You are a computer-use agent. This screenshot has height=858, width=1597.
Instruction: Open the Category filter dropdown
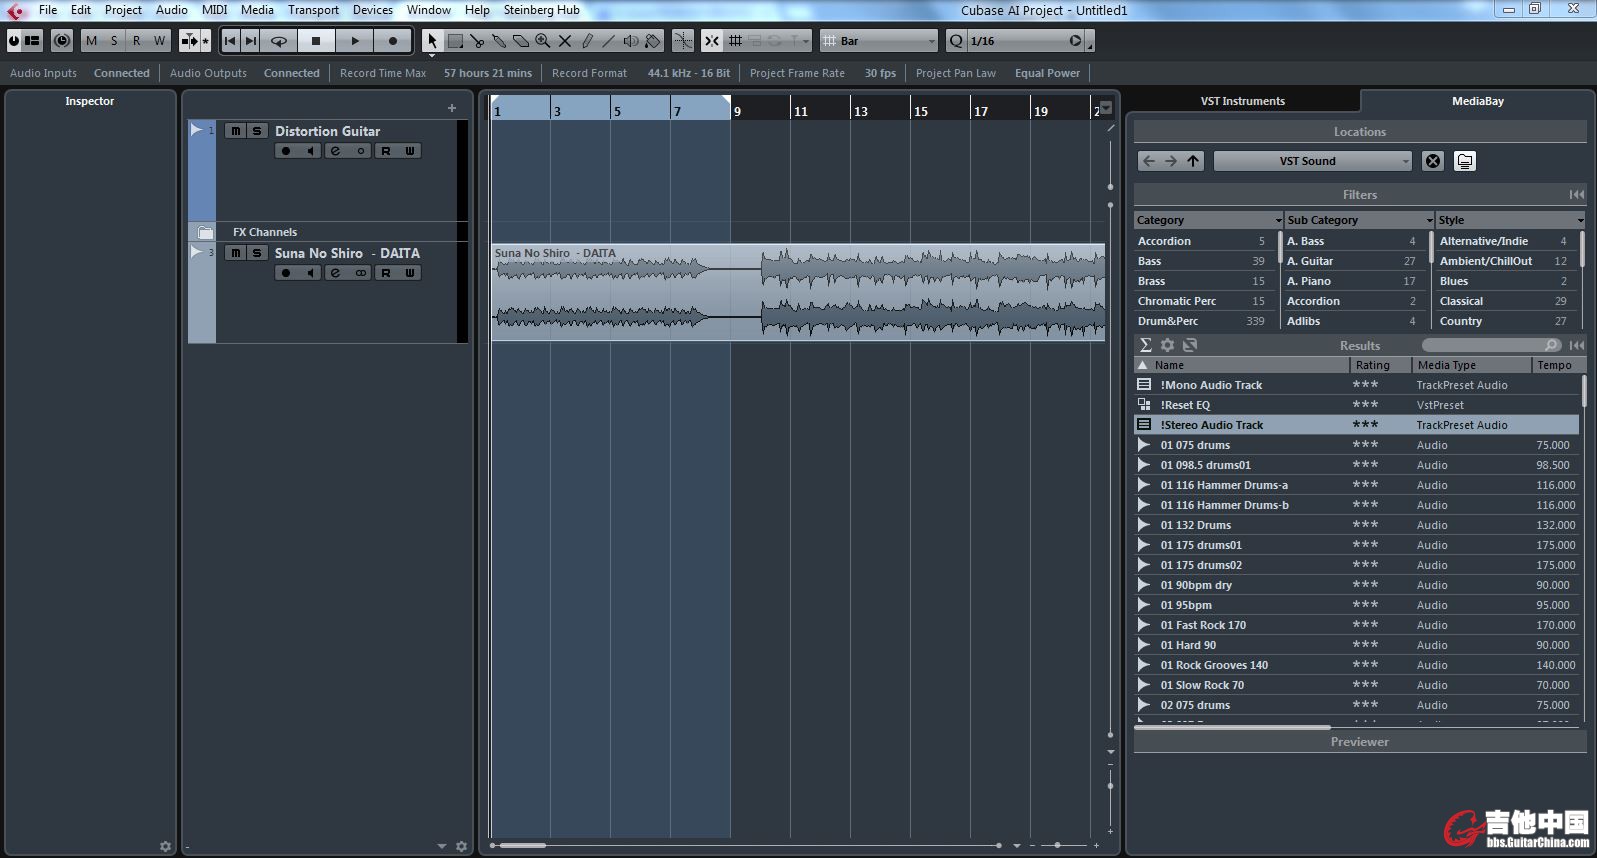tap(1209, 220)
